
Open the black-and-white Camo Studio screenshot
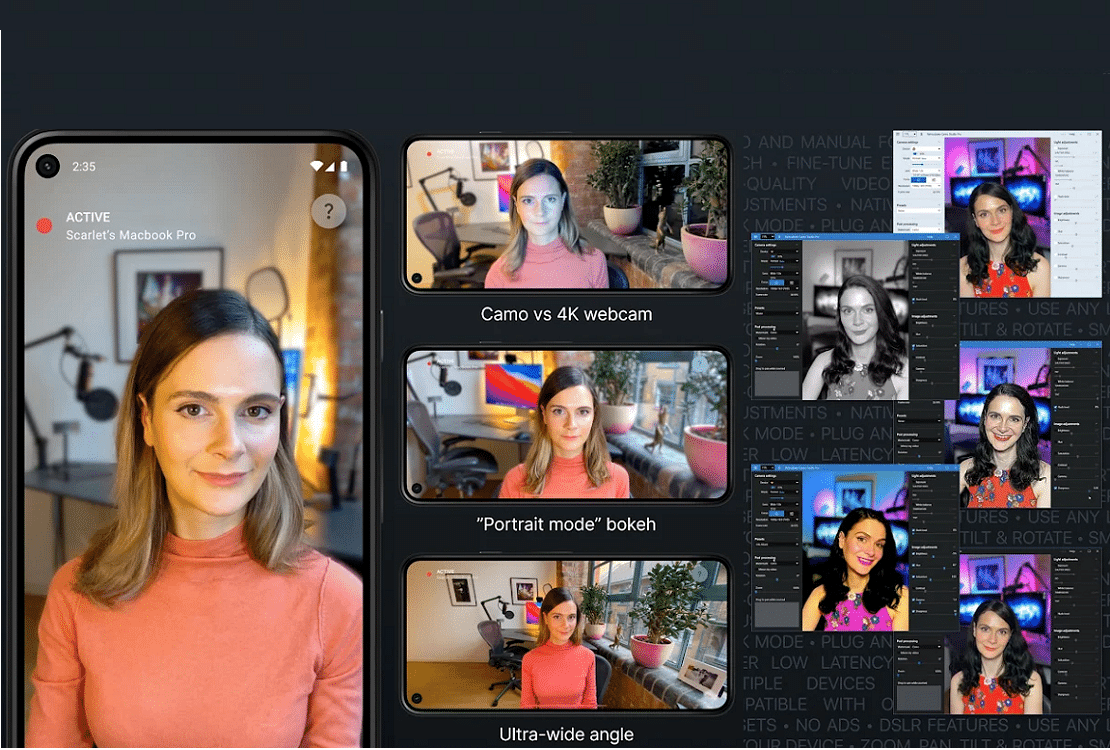(855, 317)
